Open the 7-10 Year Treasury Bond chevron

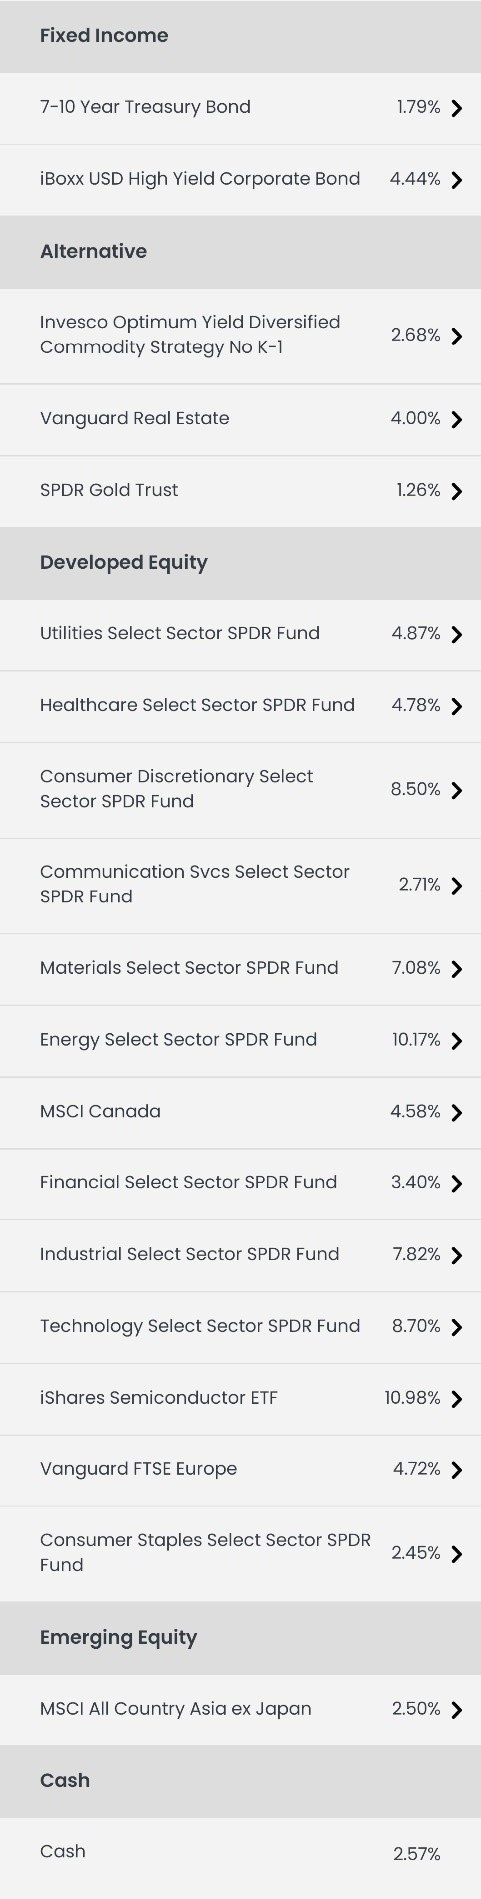click(x=457, y=108)
